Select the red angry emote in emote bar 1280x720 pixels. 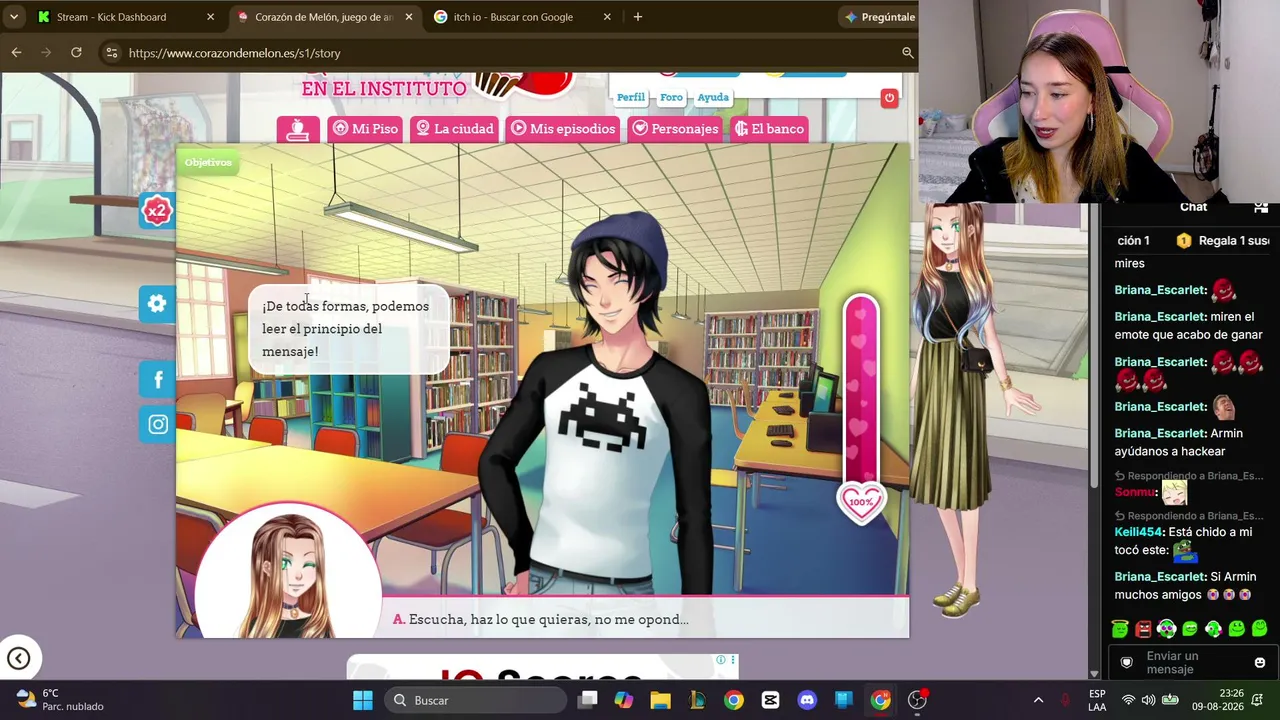[x=1143, y=629]
